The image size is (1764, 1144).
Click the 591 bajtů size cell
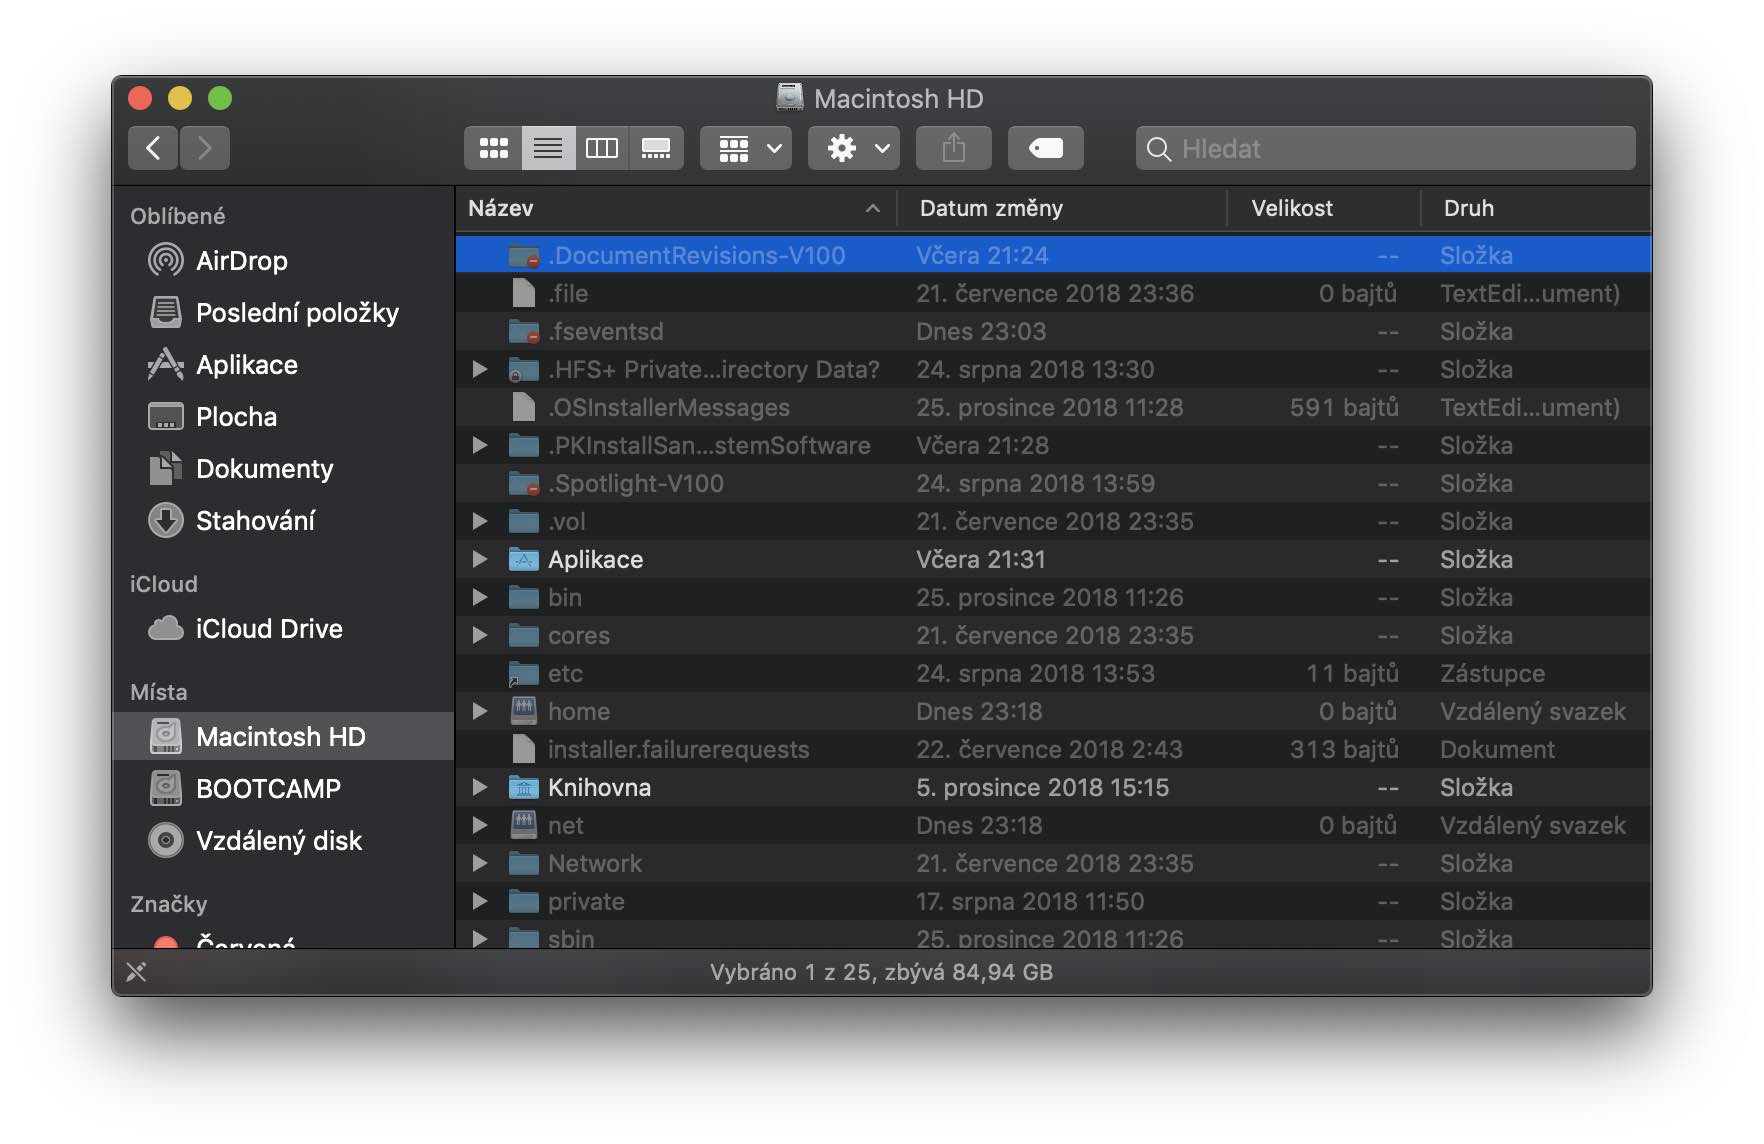coord(1344,408)
